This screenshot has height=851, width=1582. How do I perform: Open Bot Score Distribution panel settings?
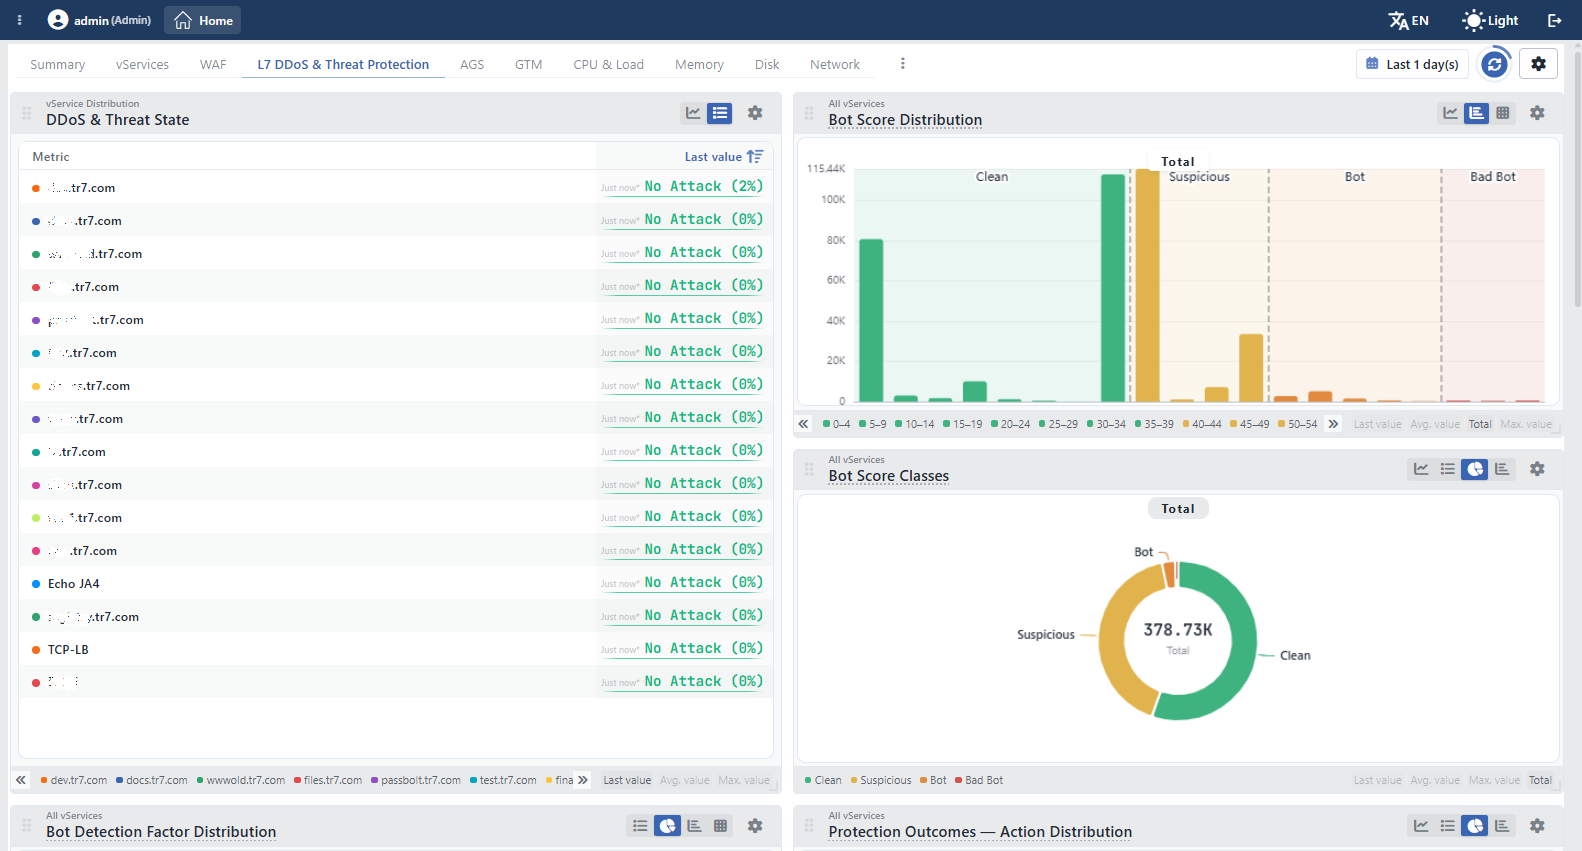coord(1537,113)
